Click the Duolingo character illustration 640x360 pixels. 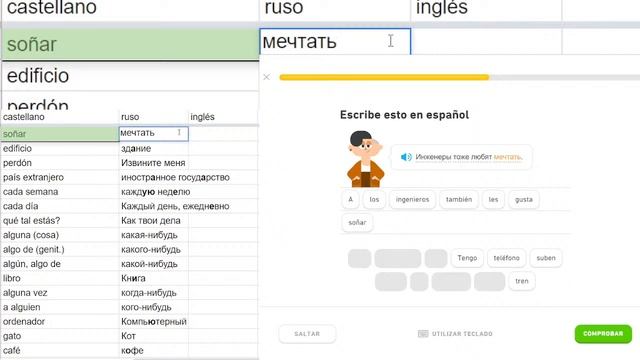point(365,159)
